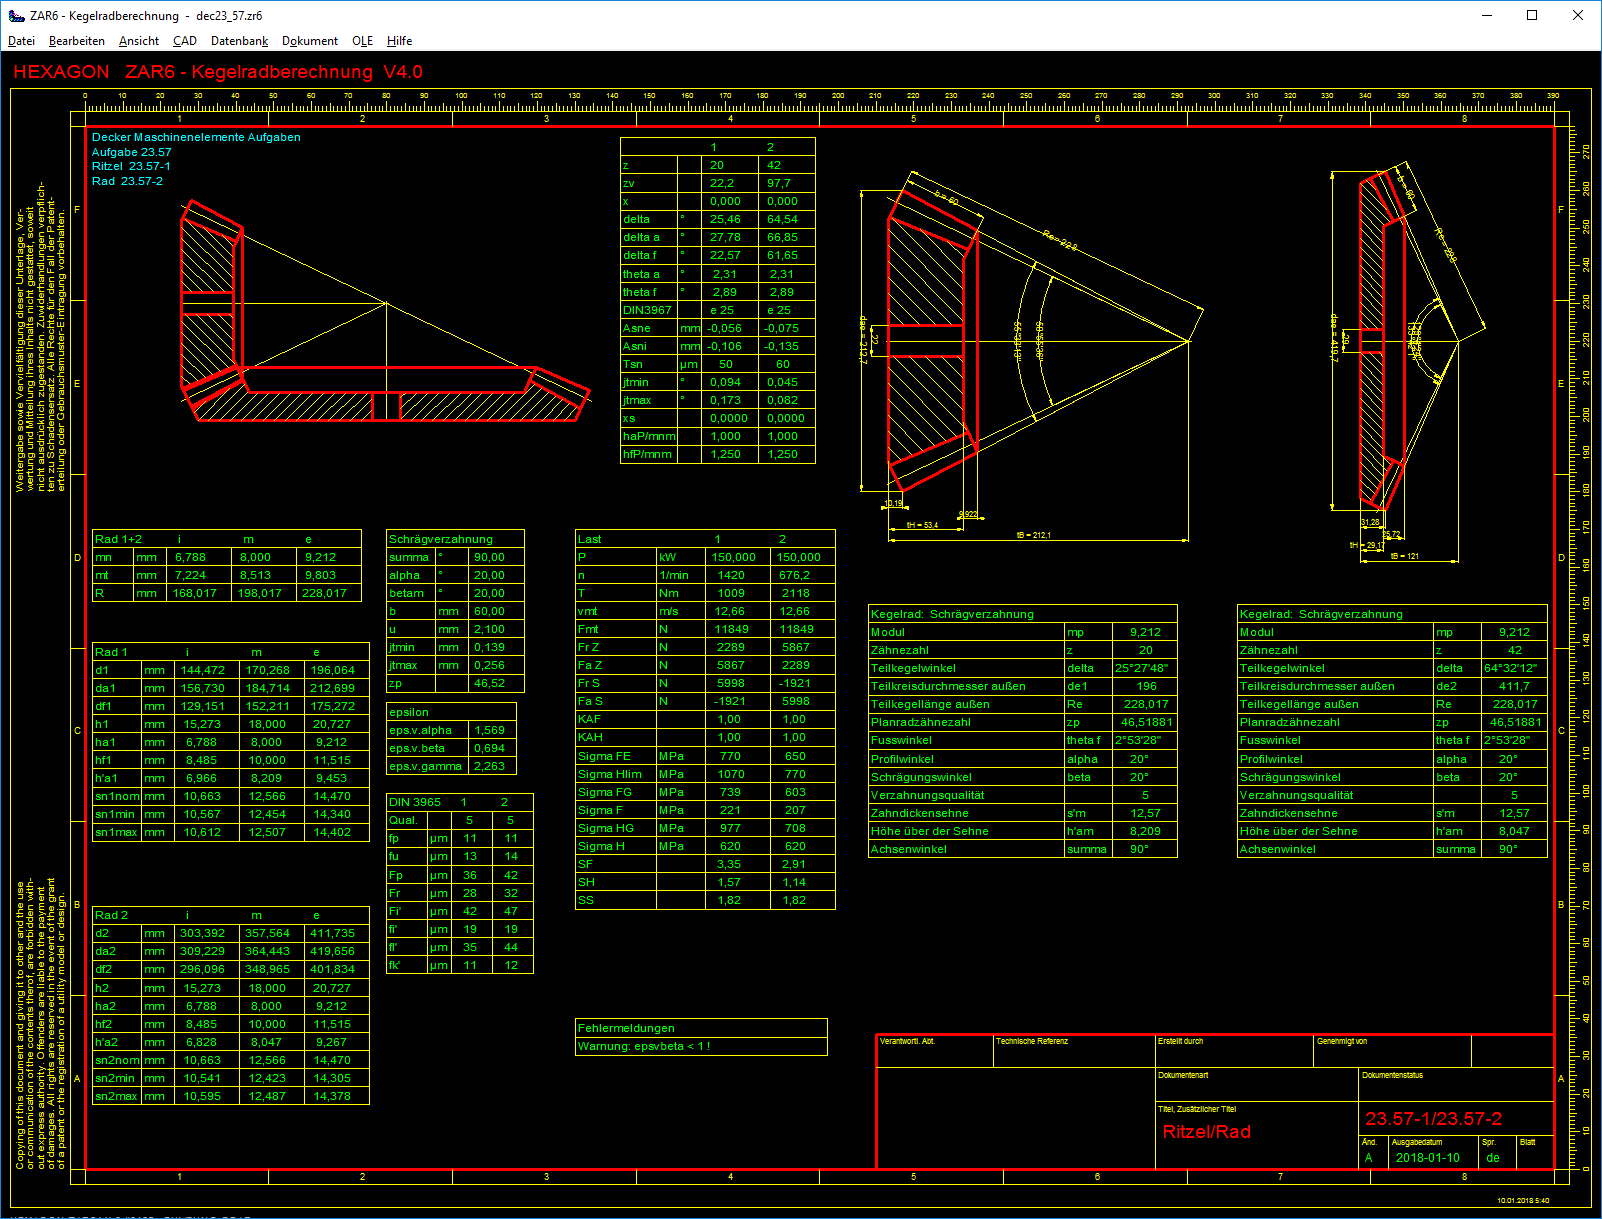1602x1219 pixels.
Task: Click the HEXAGON ZAR6 heading text
Action: (x=218, y=72)
